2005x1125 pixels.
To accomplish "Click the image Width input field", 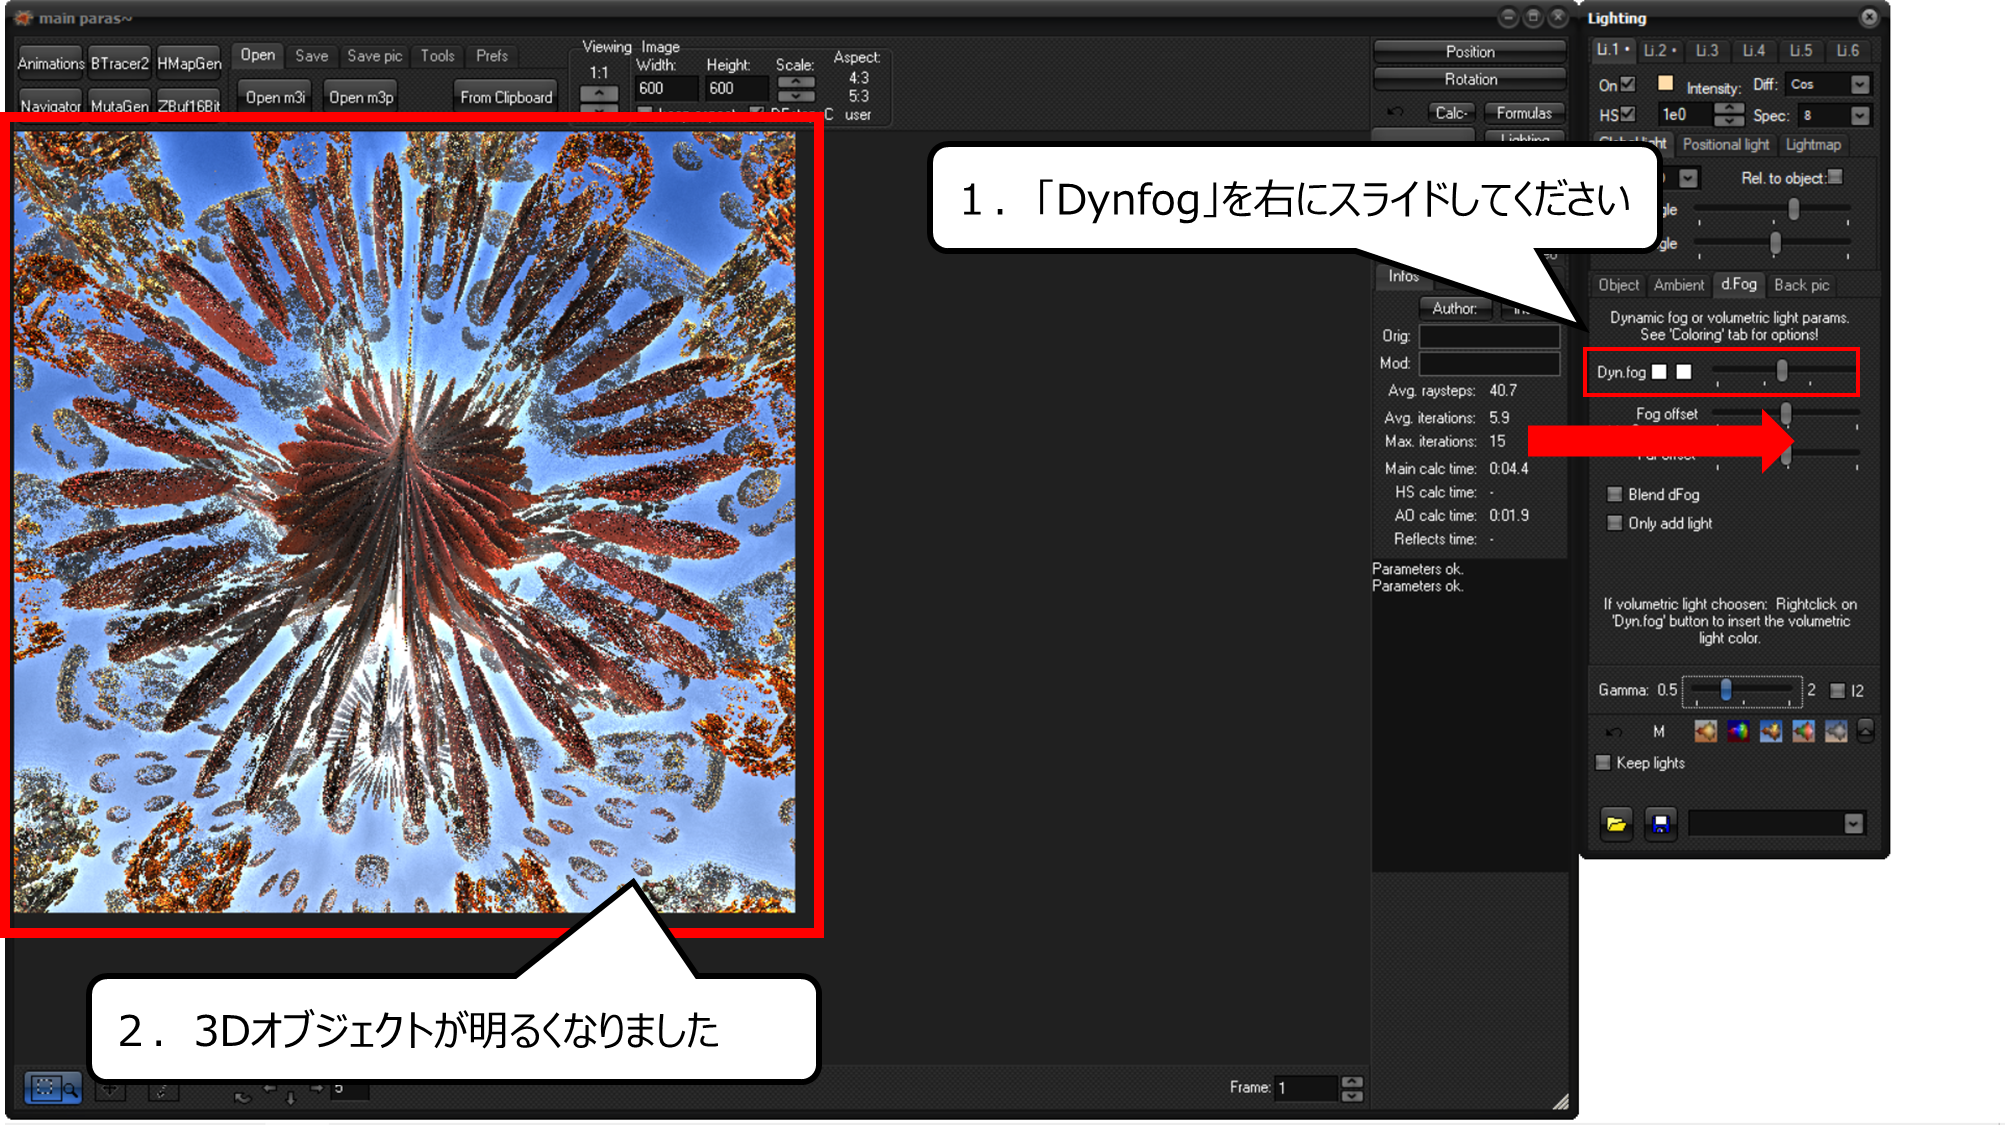I will (665, 89).
